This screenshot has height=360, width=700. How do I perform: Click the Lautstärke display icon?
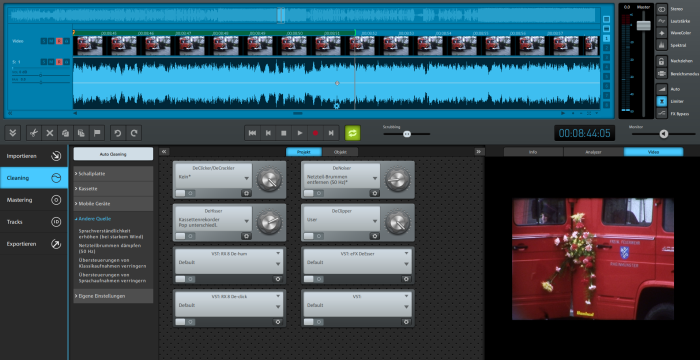[x=662, y=21]
